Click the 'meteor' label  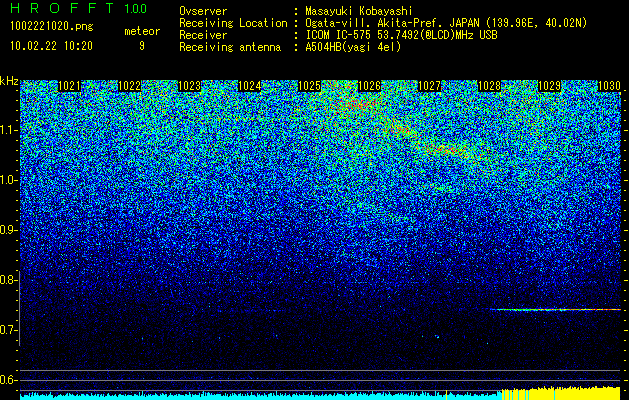pyautogui.click(x=142, y=31)
